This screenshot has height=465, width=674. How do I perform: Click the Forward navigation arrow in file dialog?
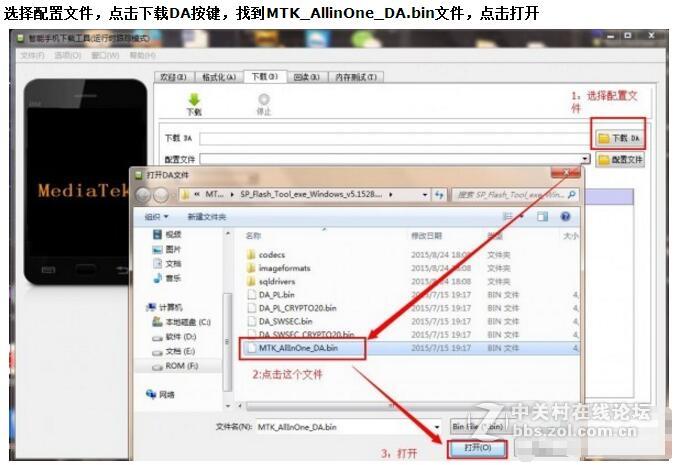coord(161,196)
